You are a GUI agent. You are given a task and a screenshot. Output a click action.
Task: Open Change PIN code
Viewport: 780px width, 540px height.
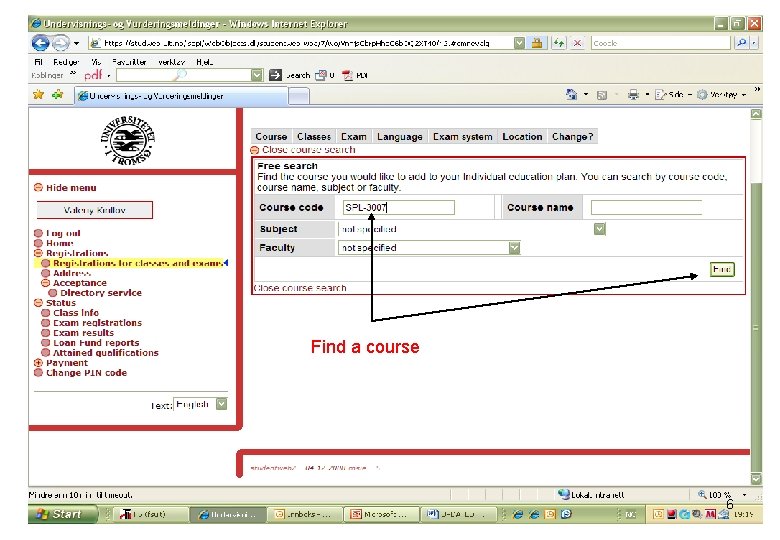(86, 372)
